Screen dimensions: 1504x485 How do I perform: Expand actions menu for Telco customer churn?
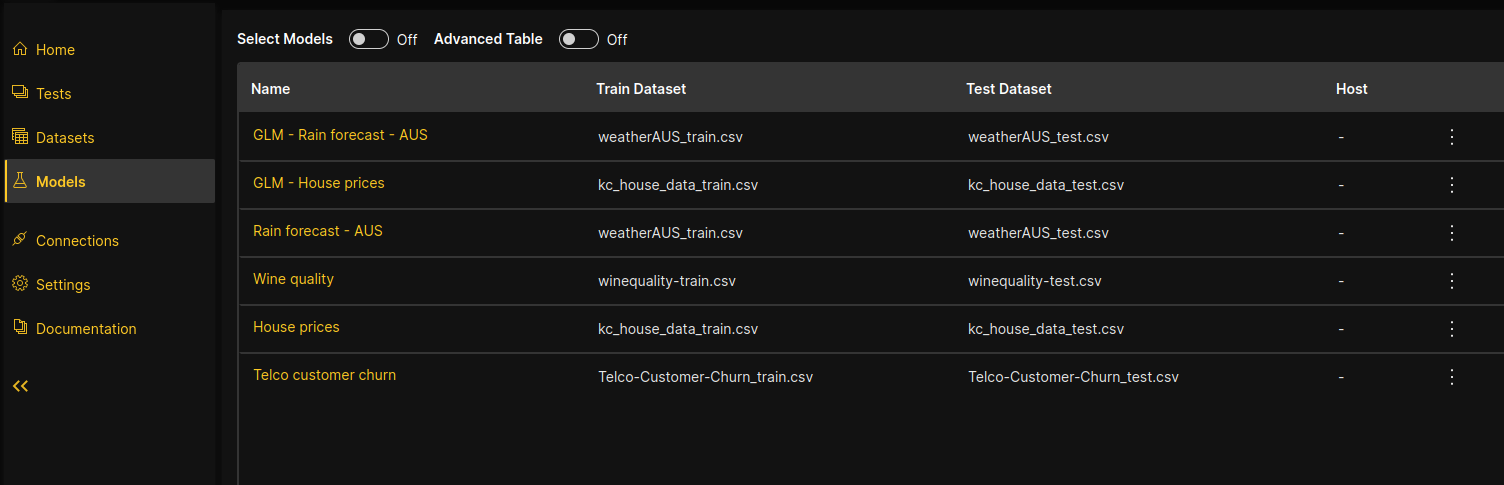[x=1452, y=377]
